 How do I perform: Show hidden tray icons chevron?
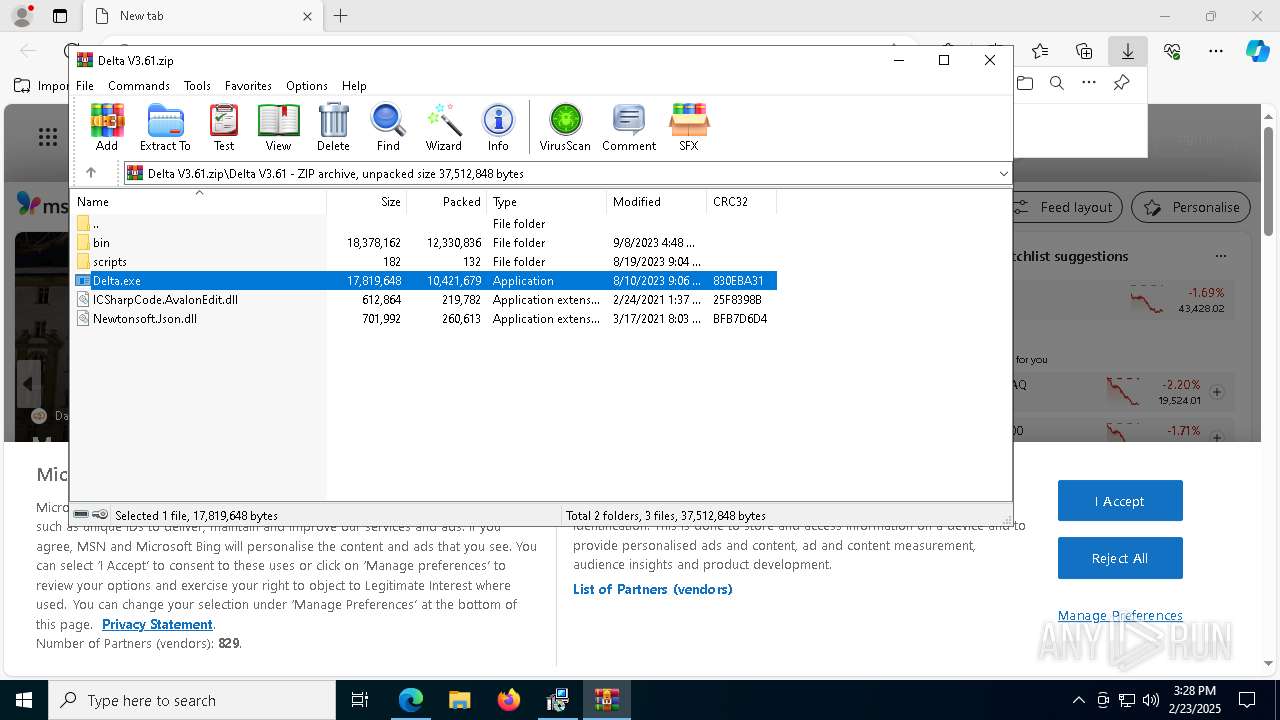1078,700
